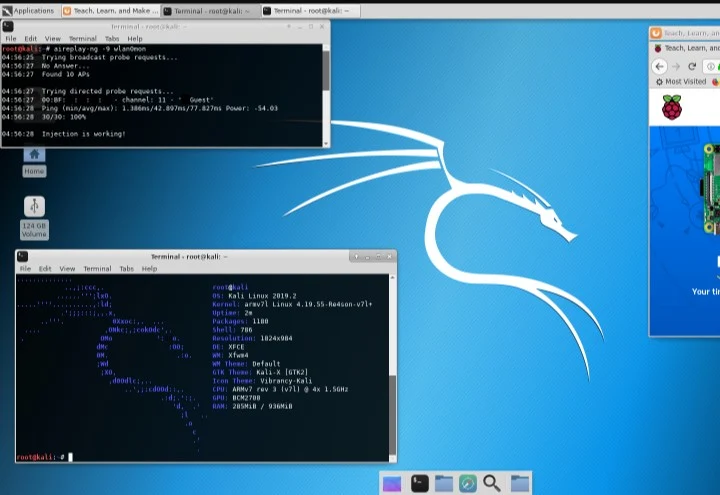The height and width of the screenshot is (495, 720).
Task: Click the show desktop icon in the dock
Action: [392, 484]
